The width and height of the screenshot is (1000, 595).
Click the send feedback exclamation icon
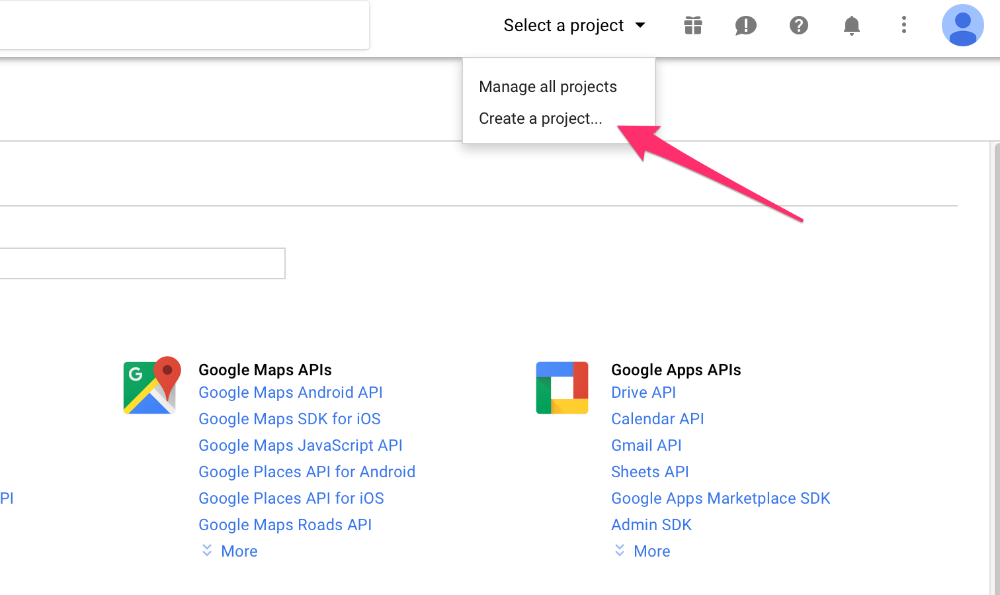pyautogui.click(x=746, y=26)
